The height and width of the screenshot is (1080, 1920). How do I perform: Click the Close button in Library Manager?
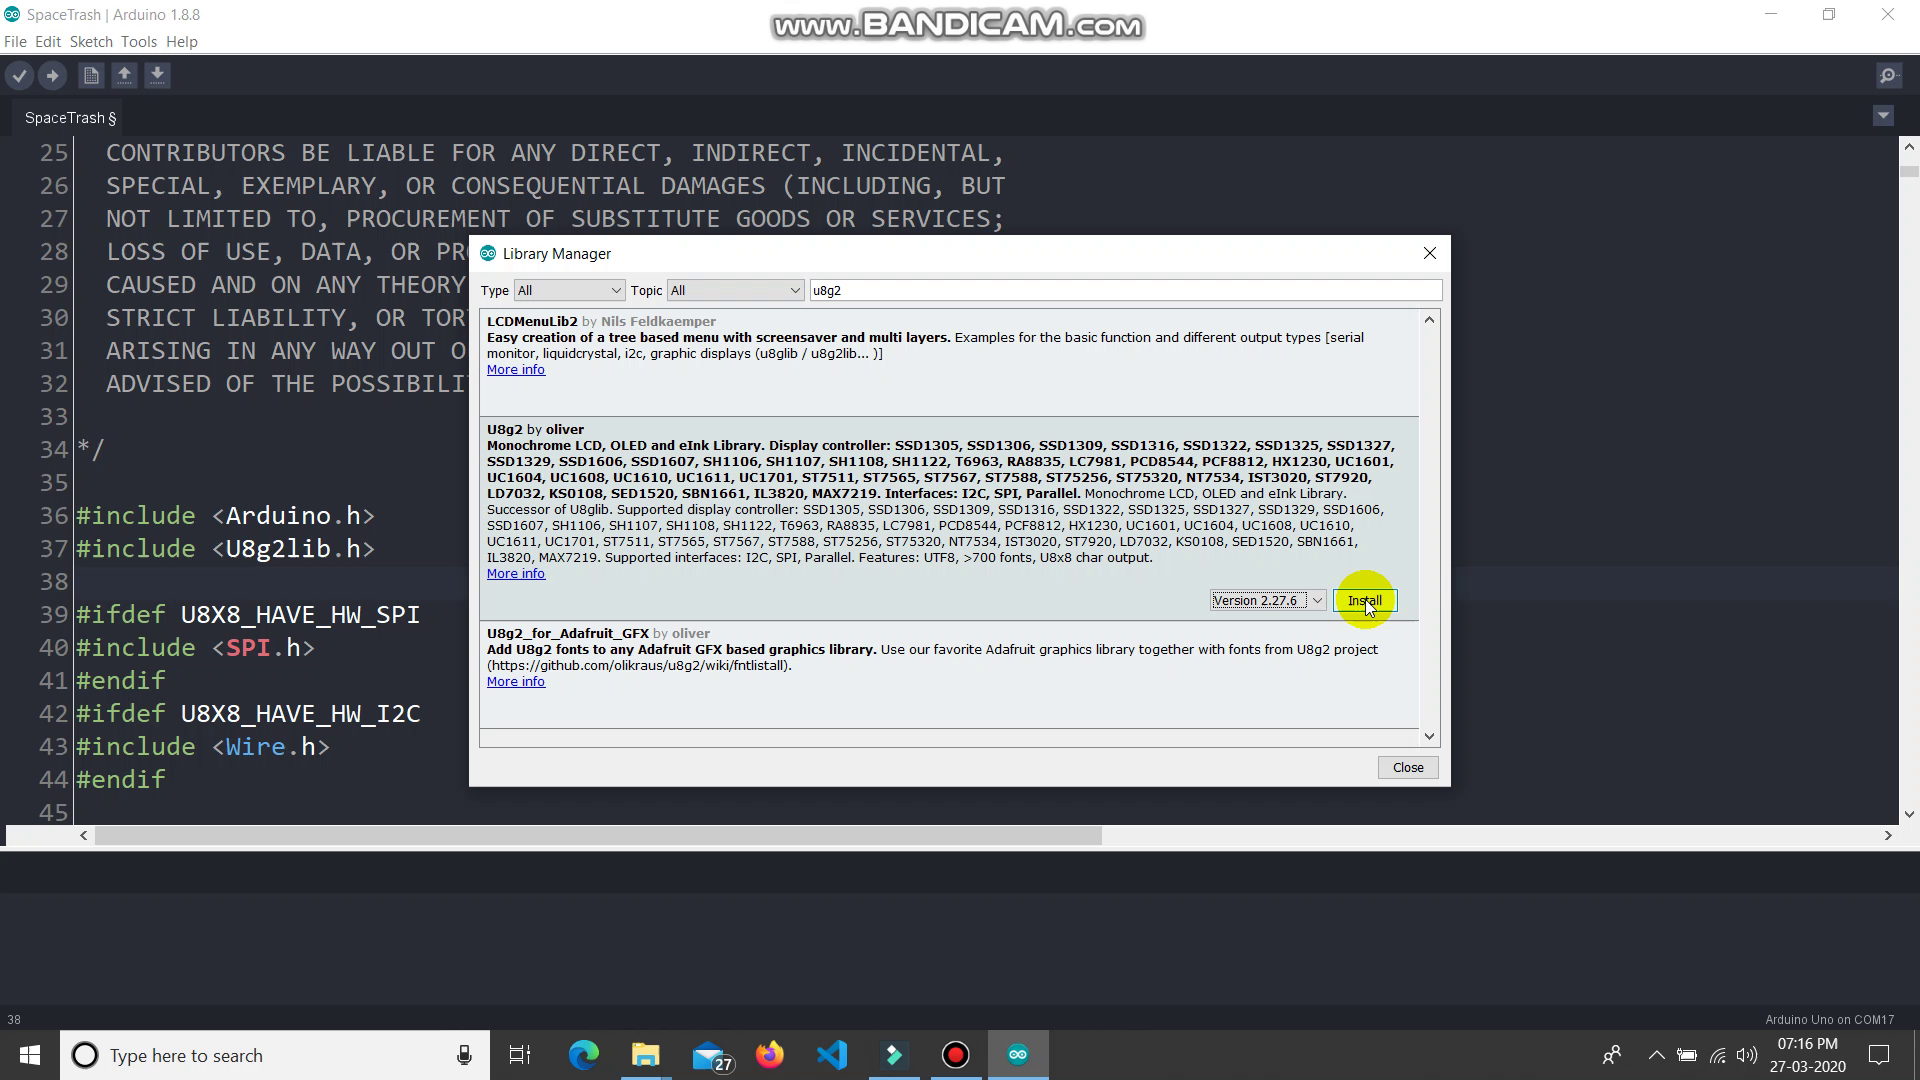pos(1408,767)
